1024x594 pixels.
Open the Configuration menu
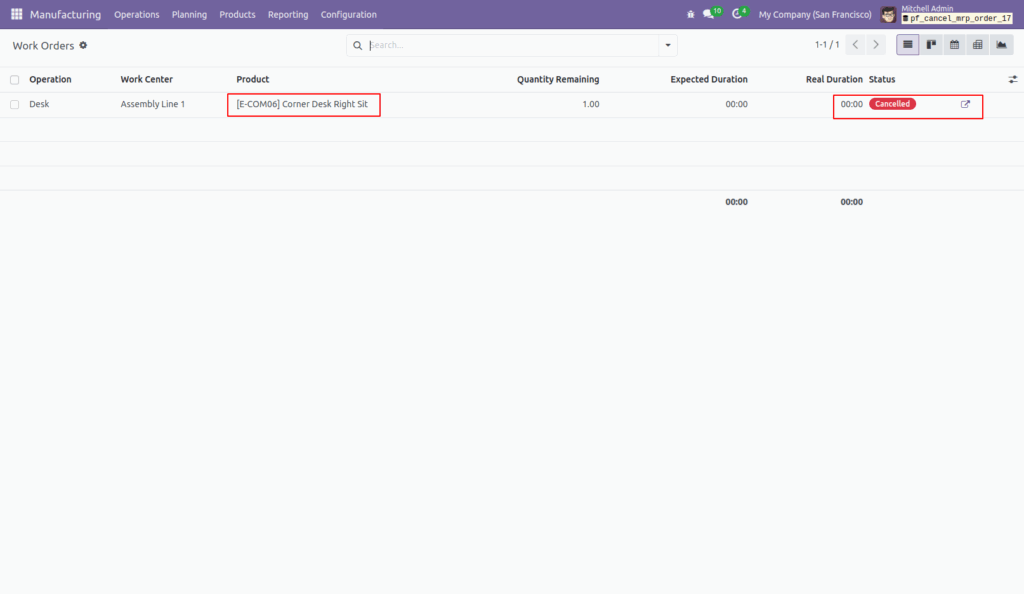tap(348, 14)
